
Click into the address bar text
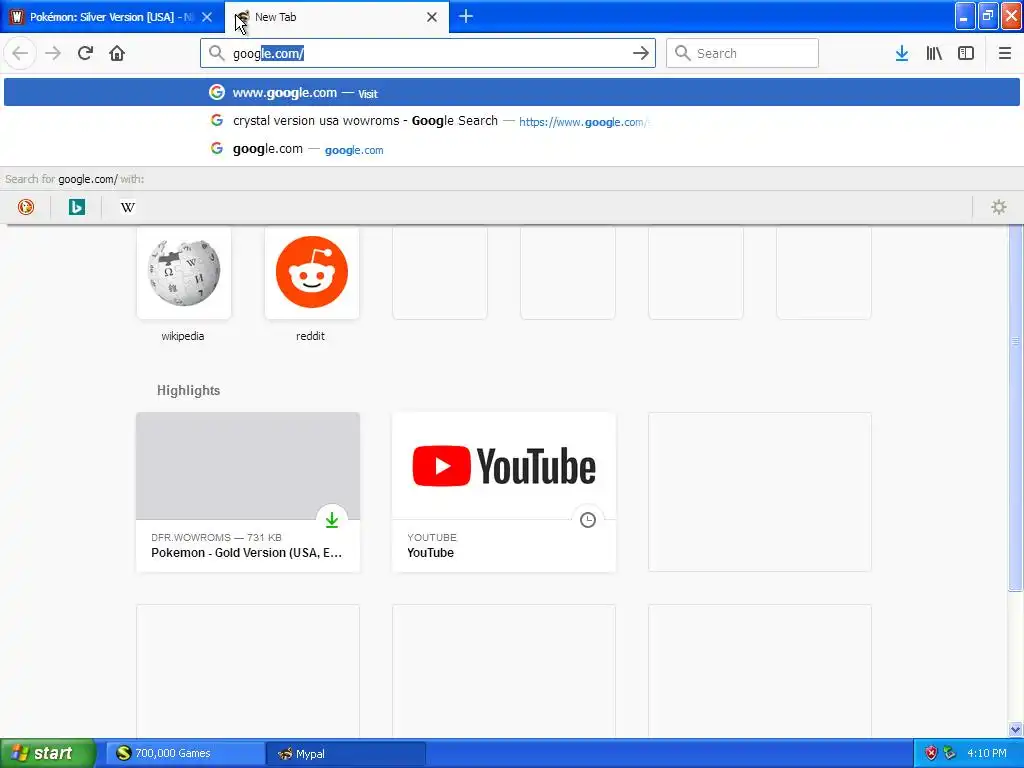pyautogui.click(x=428, y=54)
